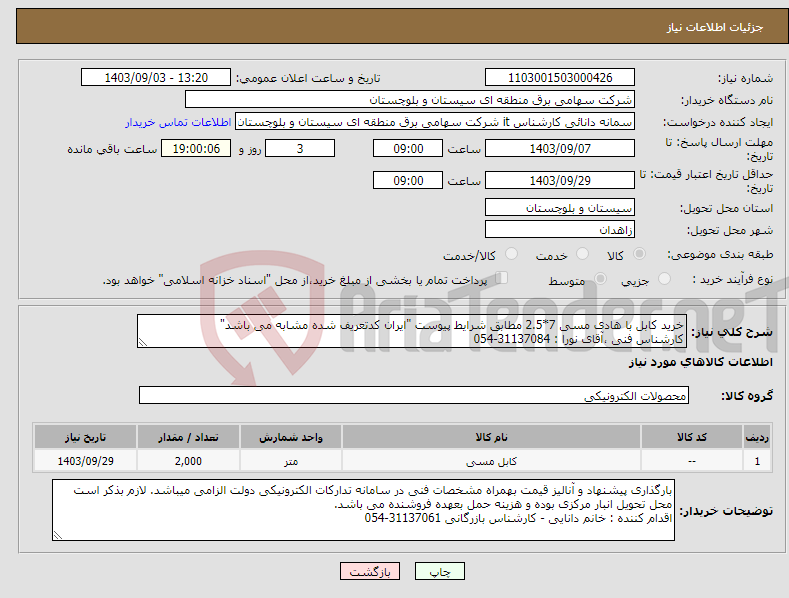Viewport: 789px width, 598px height.
Task: Click the announcement date field 1403/09/03 - 13:20
Action: (x=155, y=78)
